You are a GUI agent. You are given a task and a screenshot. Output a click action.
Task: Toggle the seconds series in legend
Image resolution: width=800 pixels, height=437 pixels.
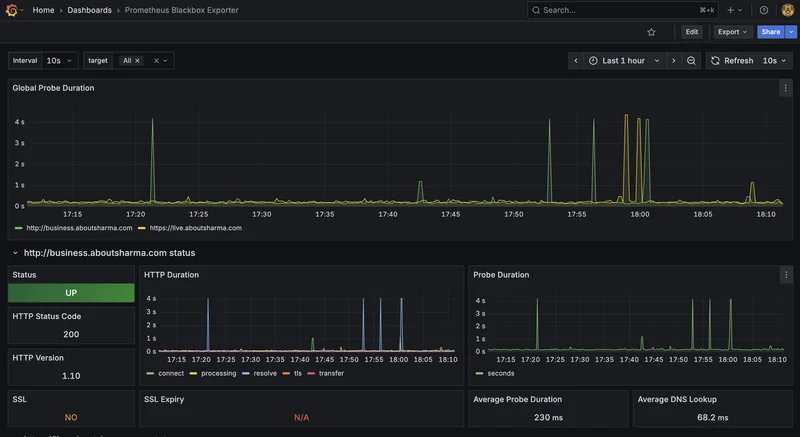(501, 373)
